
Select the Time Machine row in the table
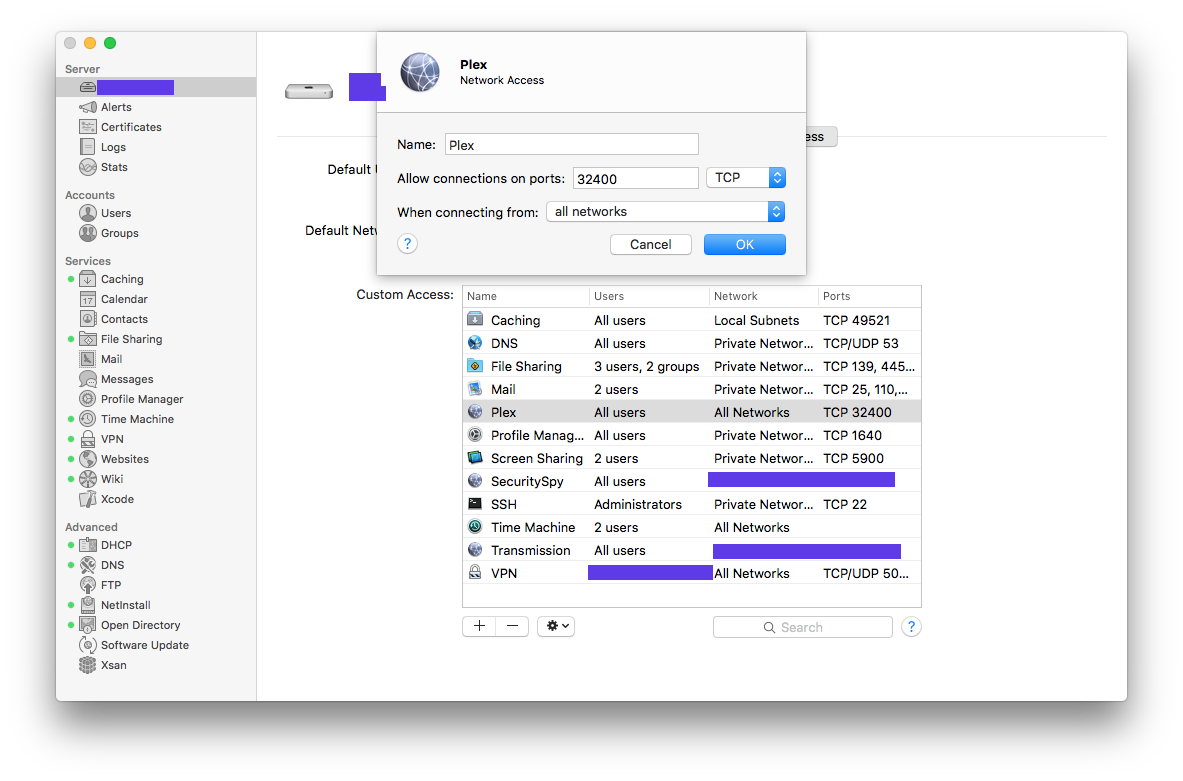(x=692, y=527)
